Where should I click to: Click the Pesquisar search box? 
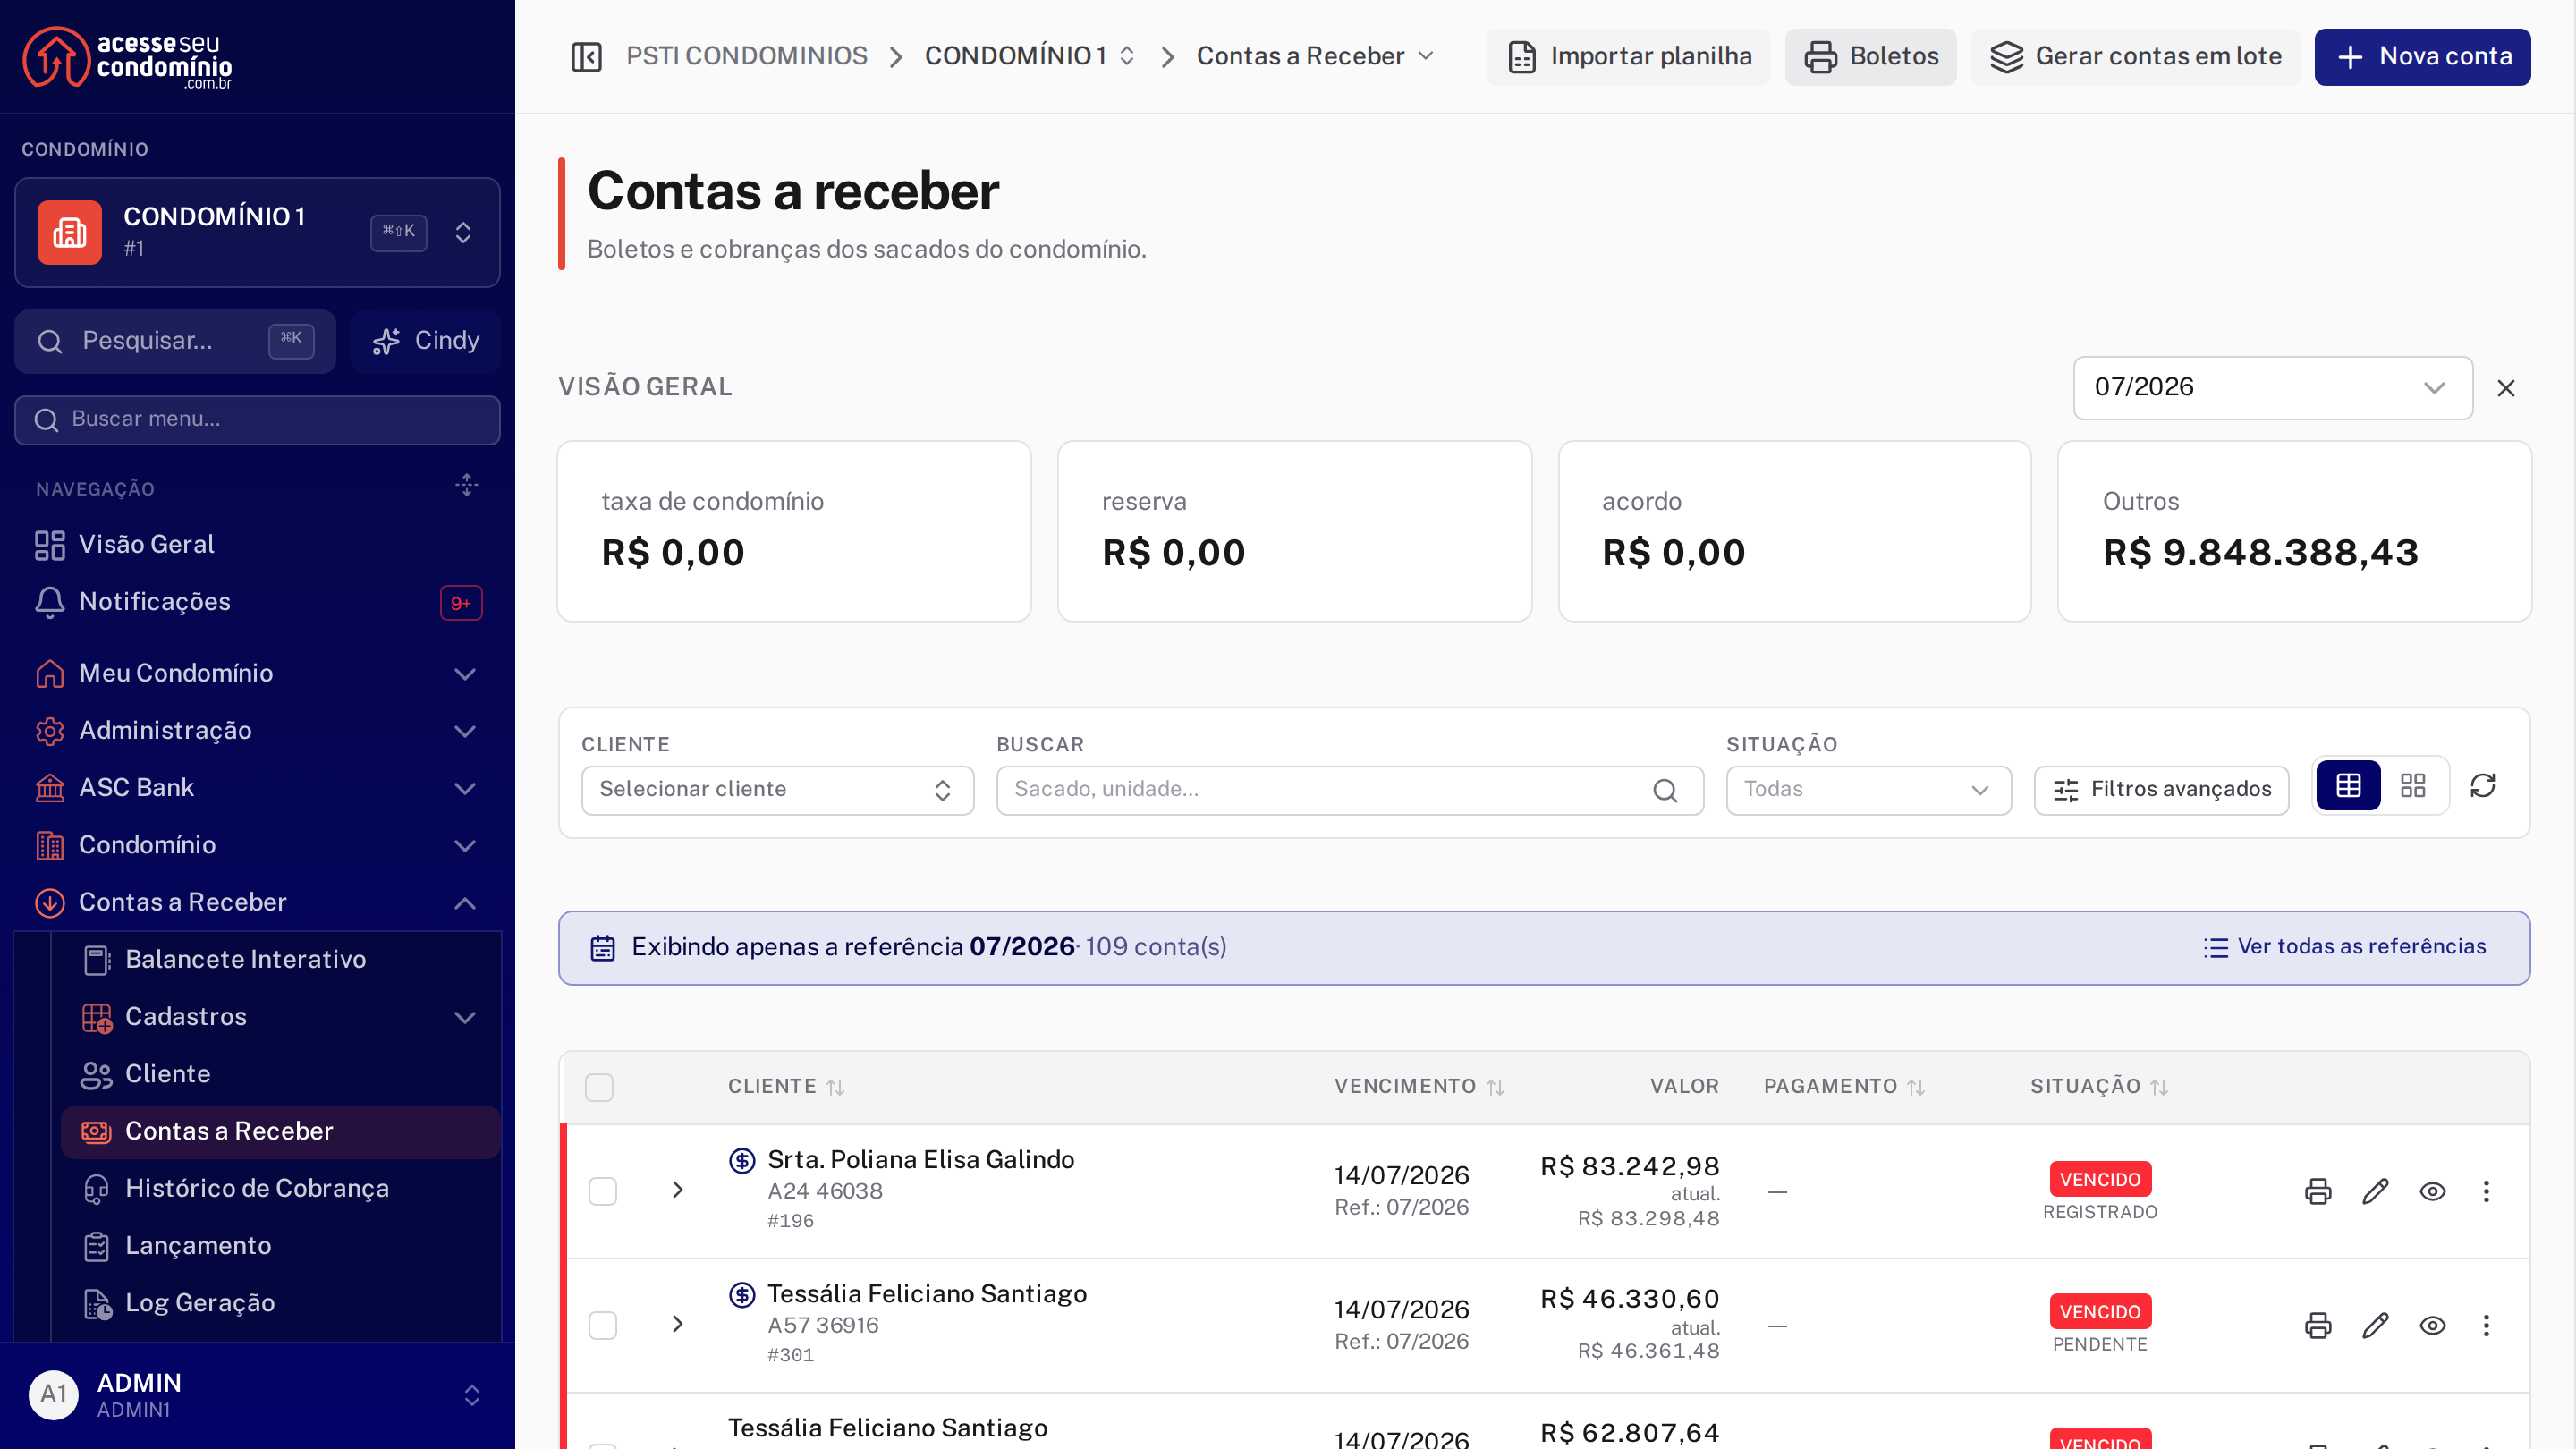click(175, 341)
